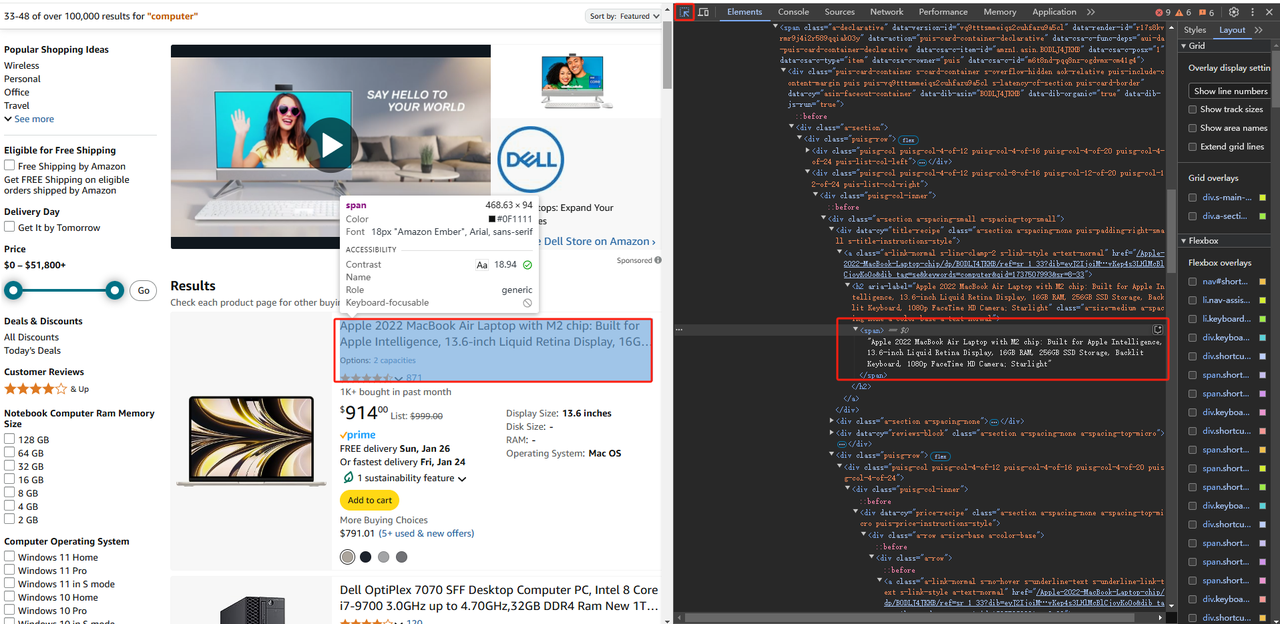Tick the 64 GB RAM checkbox
The image size is (1280, 624).
(10, 453)
